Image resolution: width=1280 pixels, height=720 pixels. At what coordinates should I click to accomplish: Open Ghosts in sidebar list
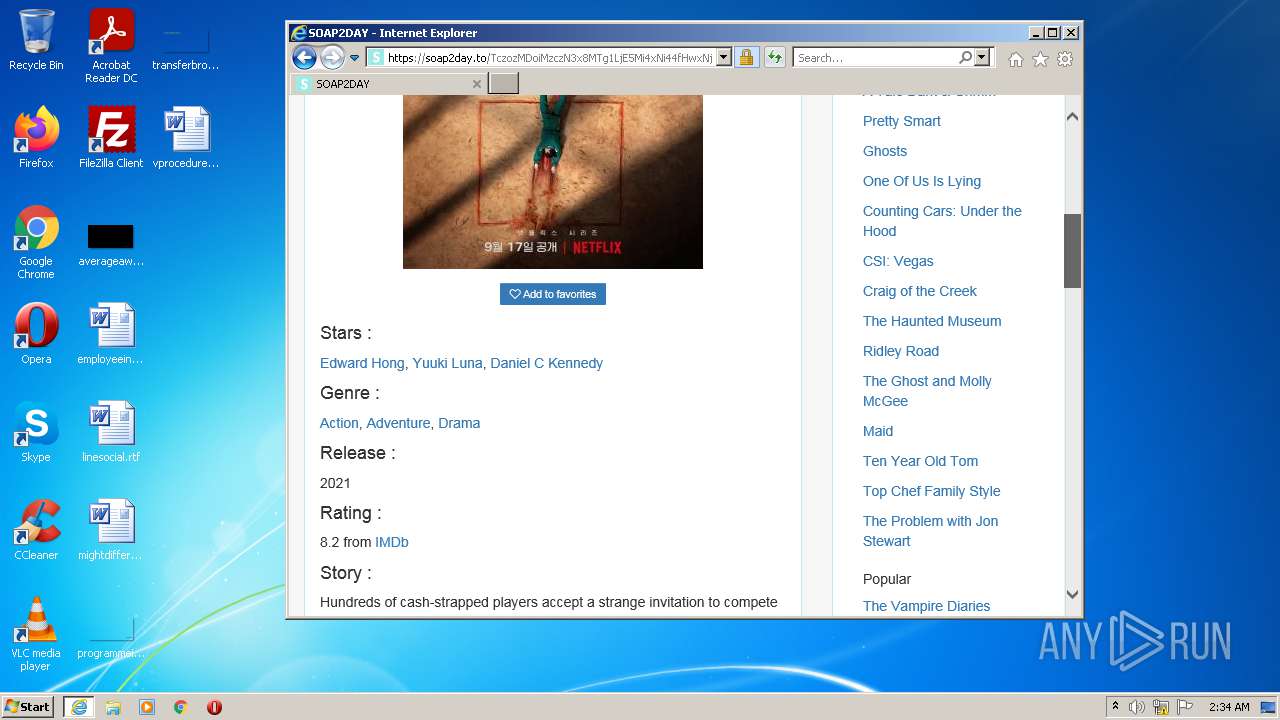pyautogui.click(x=885, y=151)
